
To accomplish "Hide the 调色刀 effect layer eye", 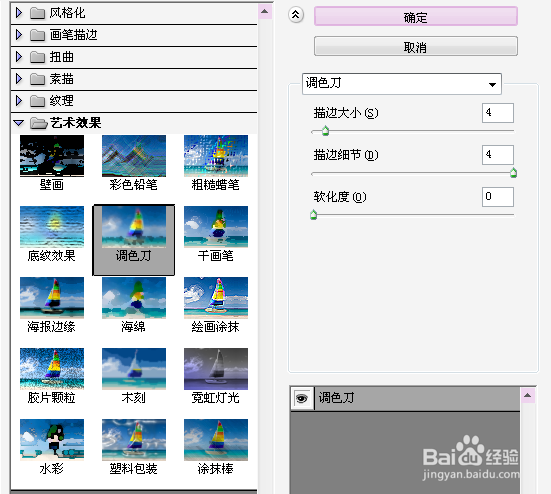I will [x=302, y=398].
